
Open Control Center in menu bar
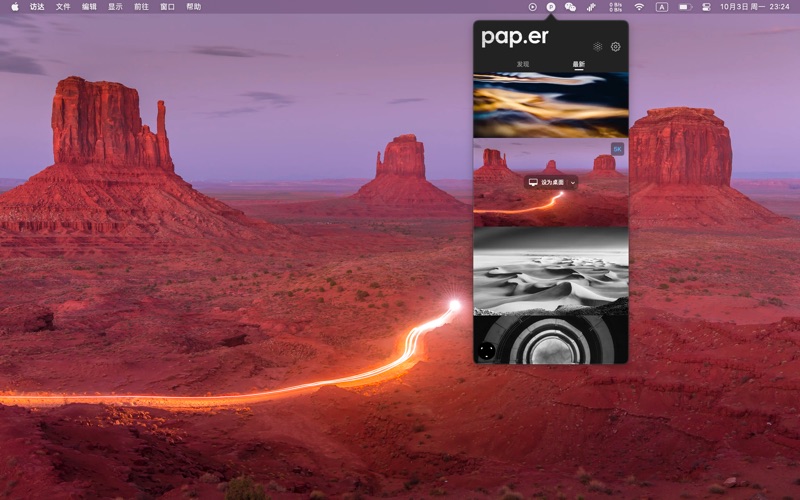point(706,7)
